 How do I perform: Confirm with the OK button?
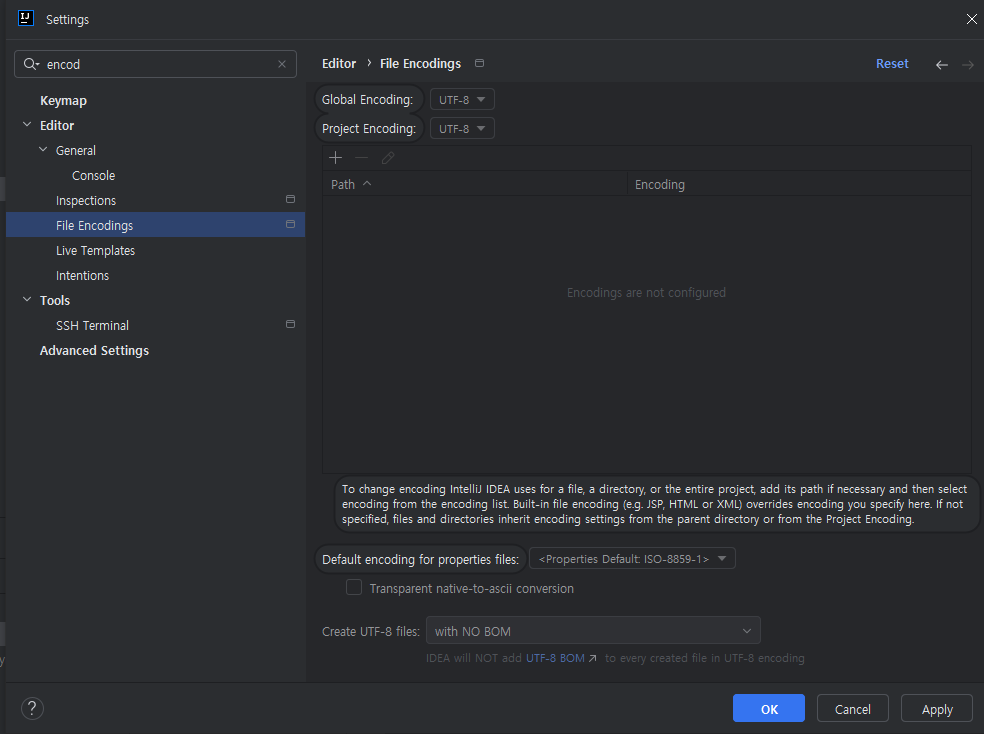pyautogui.click(x=769, y=708)
